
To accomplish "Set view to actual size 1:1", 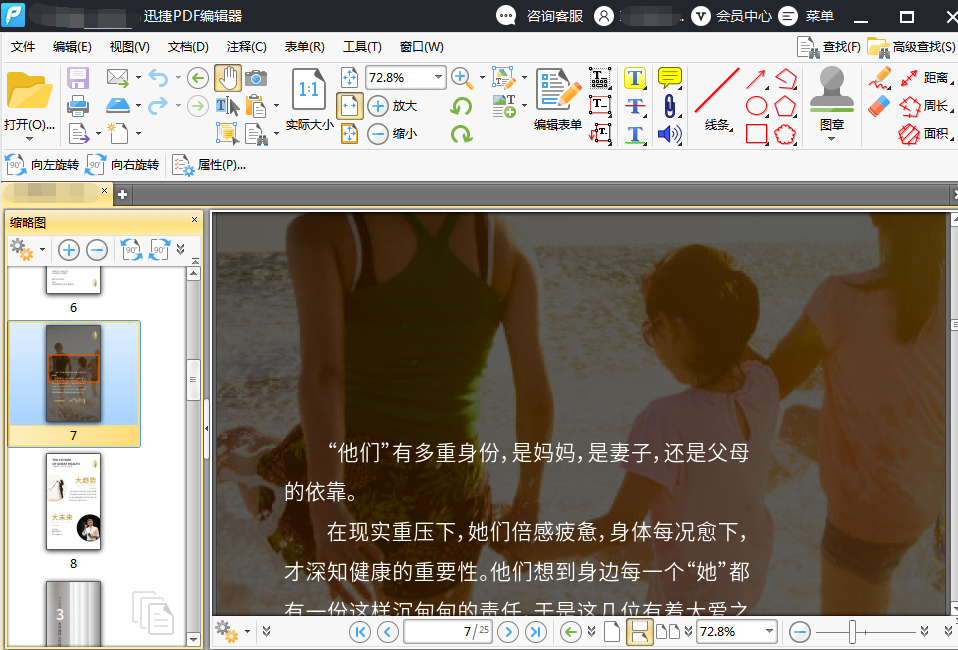I will coord(309,99).
